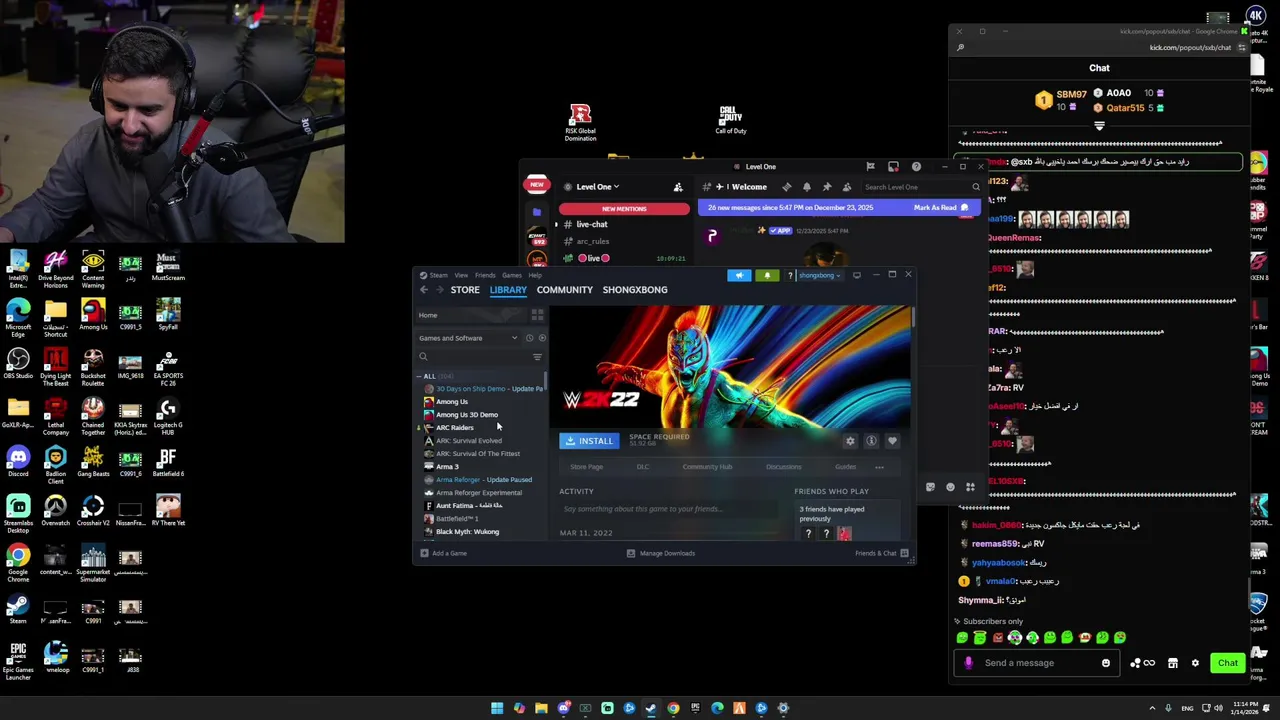Click the Kick channel points icon
Screen dimensions: 1280x720
pos(1141,663)
